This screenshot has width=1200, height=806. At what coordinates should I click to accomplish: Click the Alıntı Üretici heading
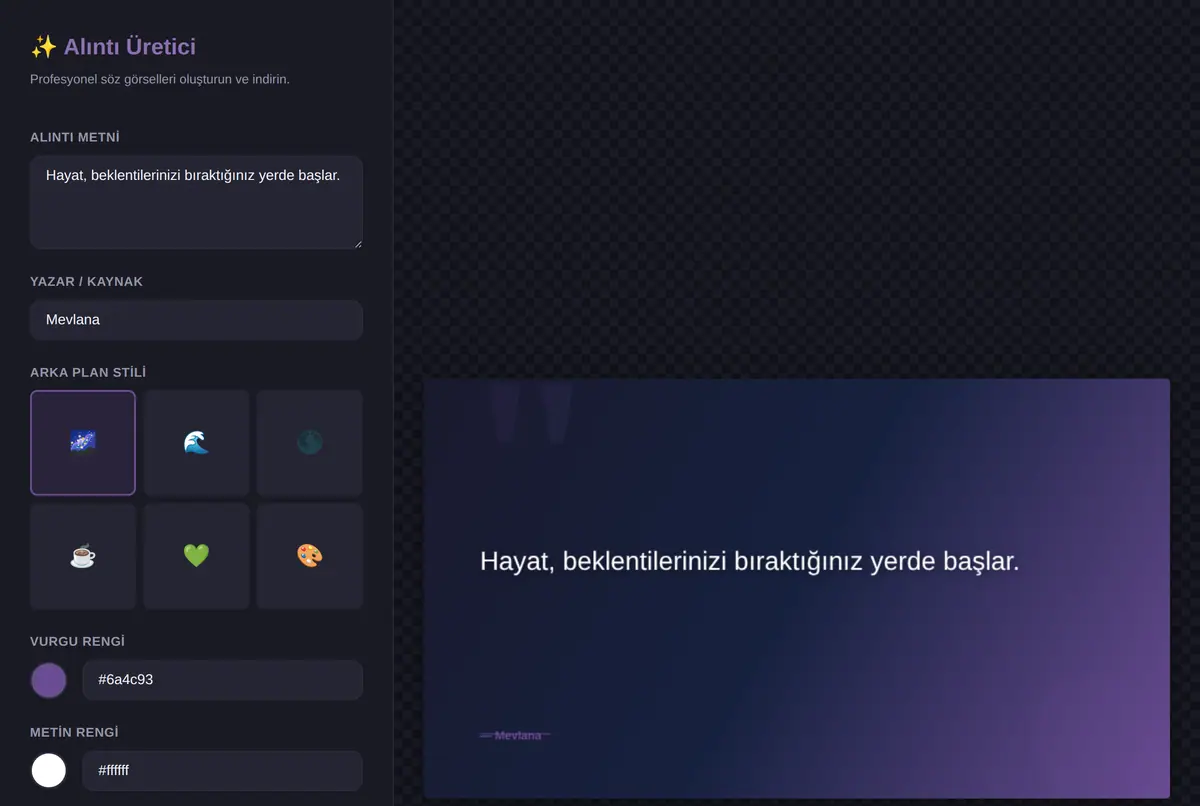coord(113,46)
